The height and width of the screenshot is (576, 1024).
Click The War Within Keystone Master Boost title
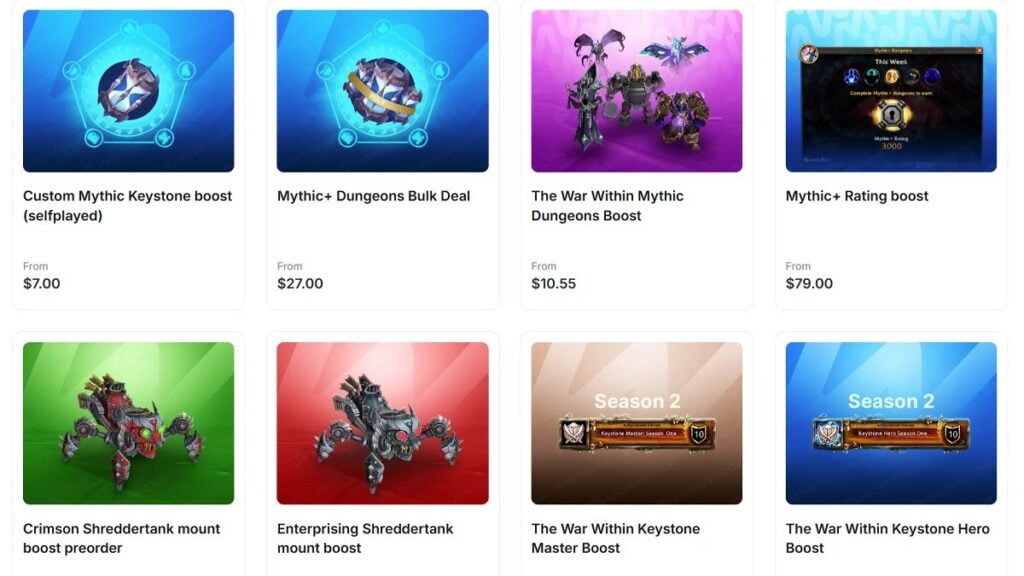pos(615,538)
